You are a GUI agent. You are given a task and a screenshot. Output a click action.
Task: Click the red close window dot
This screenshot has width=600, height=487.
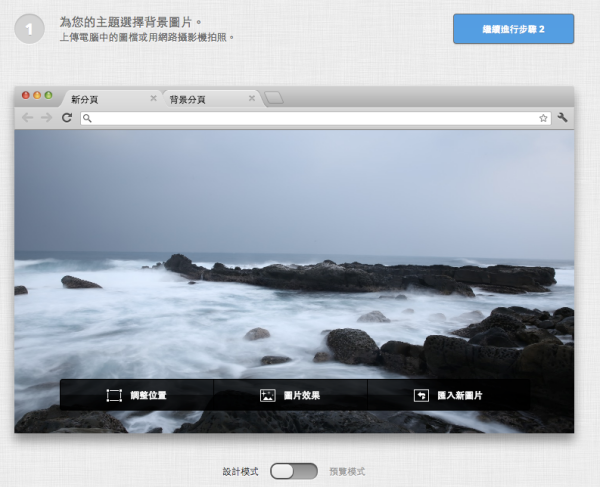(x=26, y=95)
